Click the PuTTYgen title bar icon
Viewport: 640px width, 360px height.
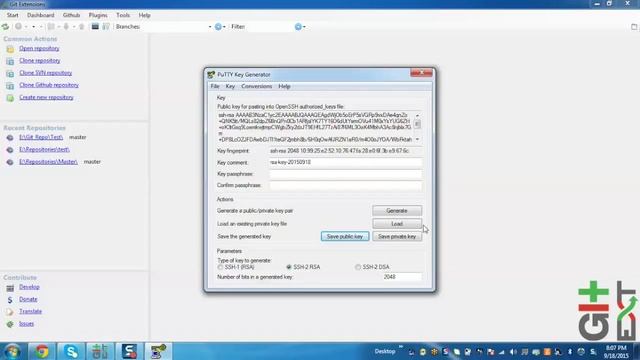point(211,75)
